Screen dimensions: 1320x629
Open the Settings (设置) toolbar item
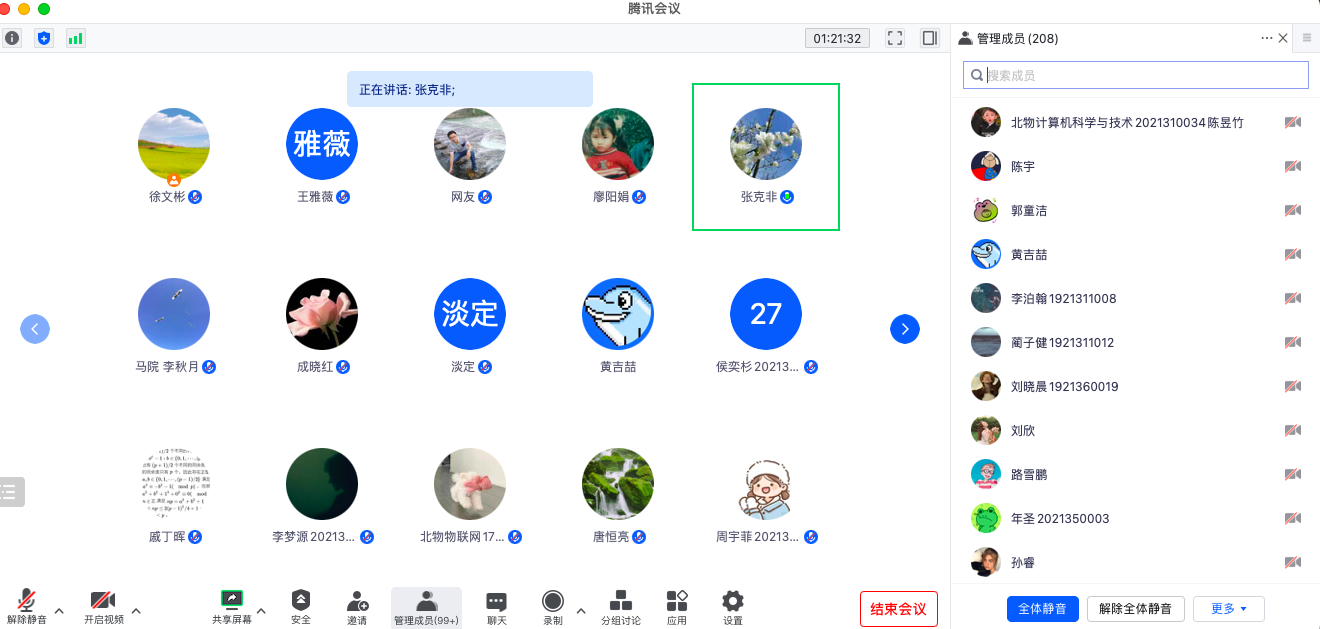(733, 606)
